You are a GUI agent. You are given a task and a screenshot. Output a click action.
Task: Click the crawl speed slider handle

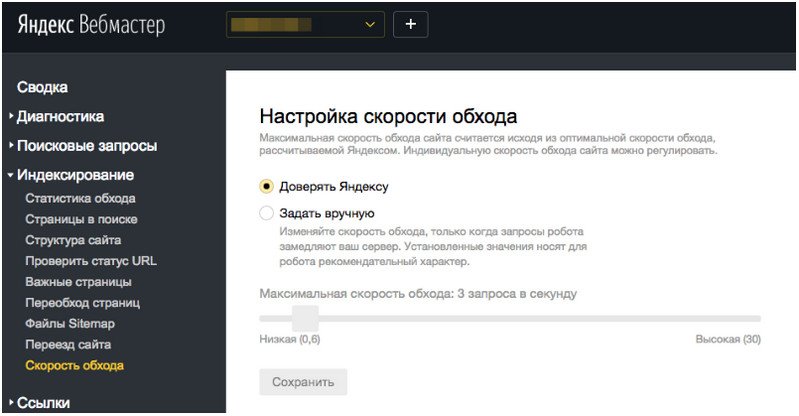(x=305, y=318)
